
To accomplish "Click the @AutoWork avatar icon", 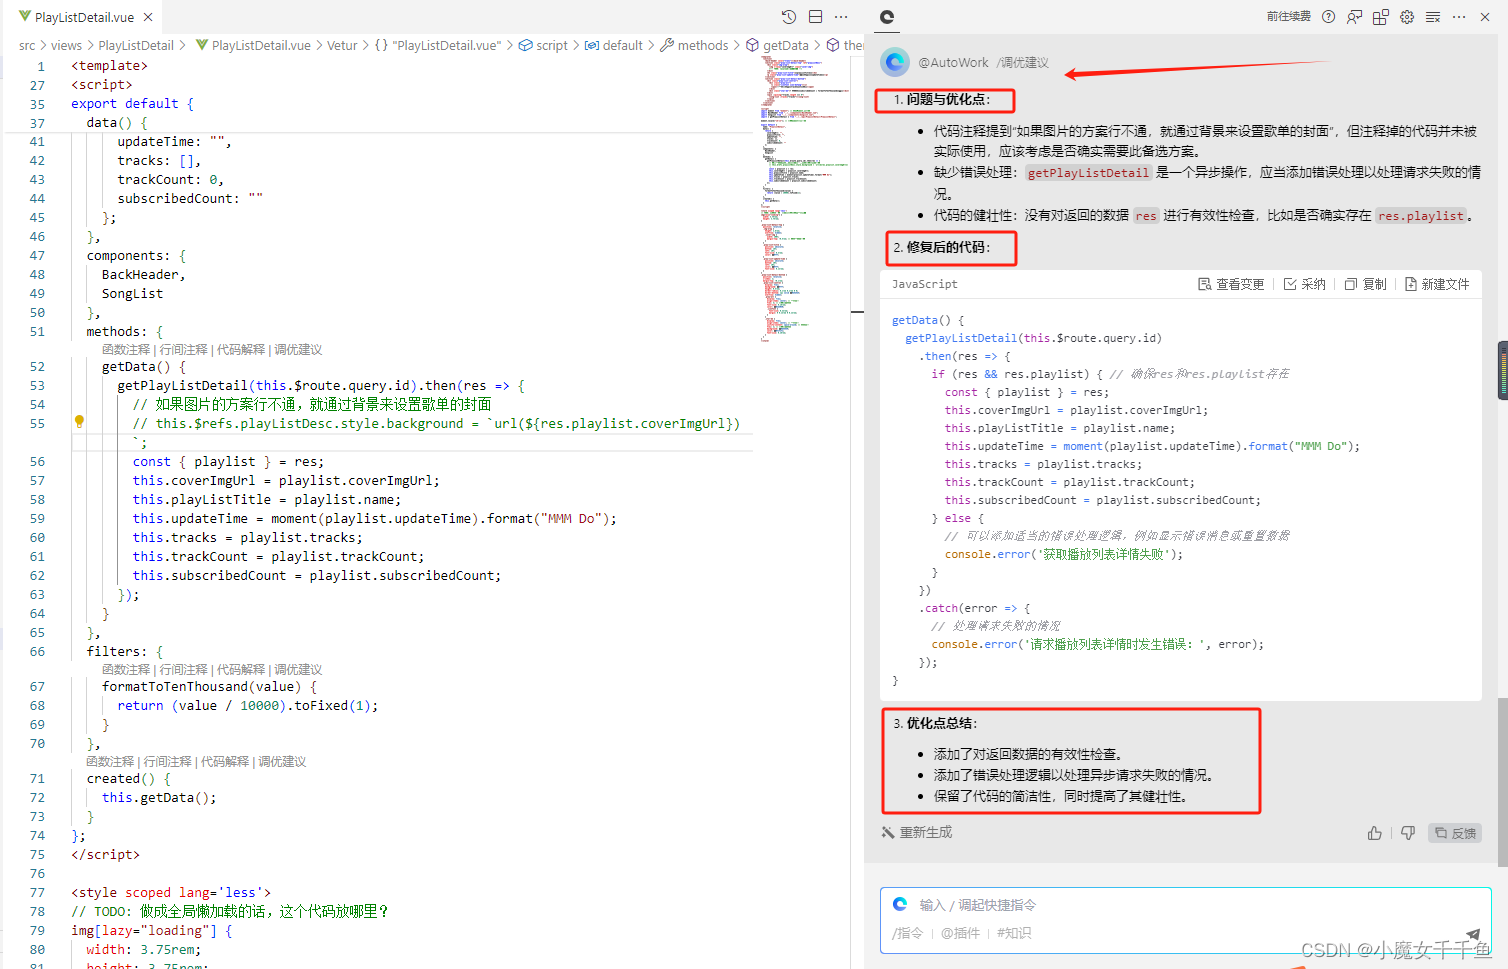I will [x=895, y=62].
